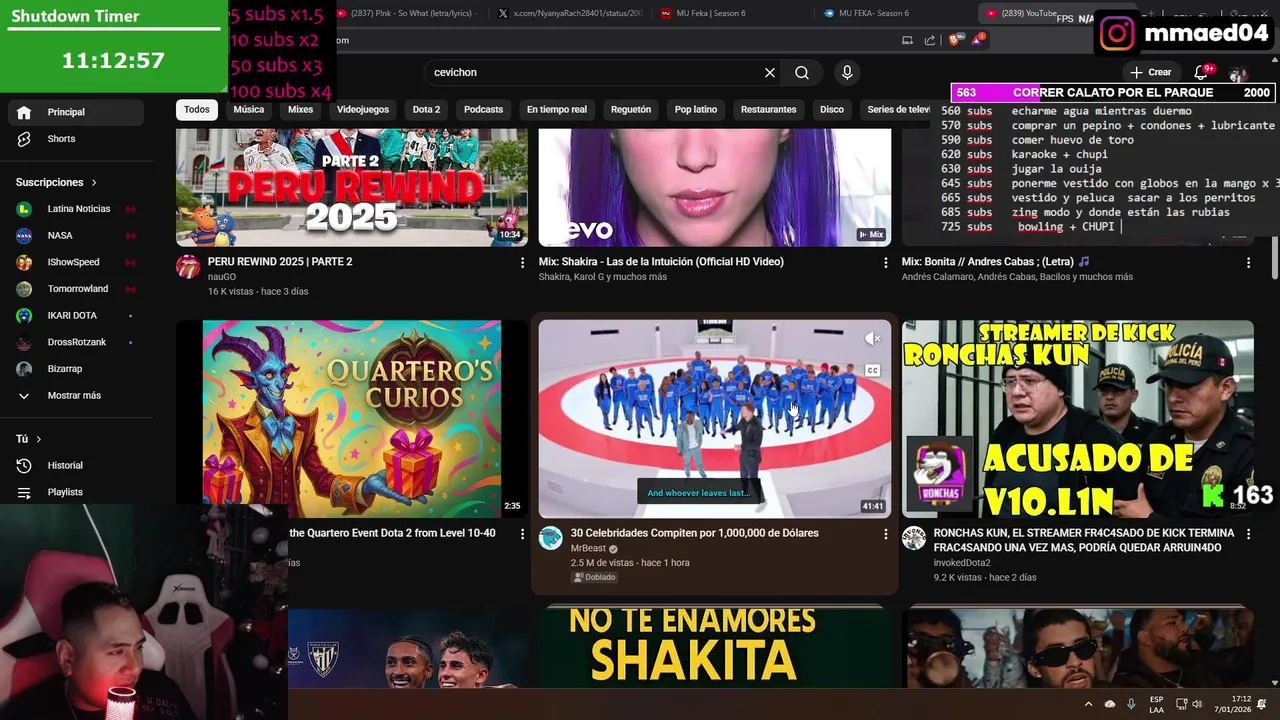Open PERU REWIND 2025 thumbnail
Image resolution: width=1280 pixels, height=720 pixels.
(352, 187)
